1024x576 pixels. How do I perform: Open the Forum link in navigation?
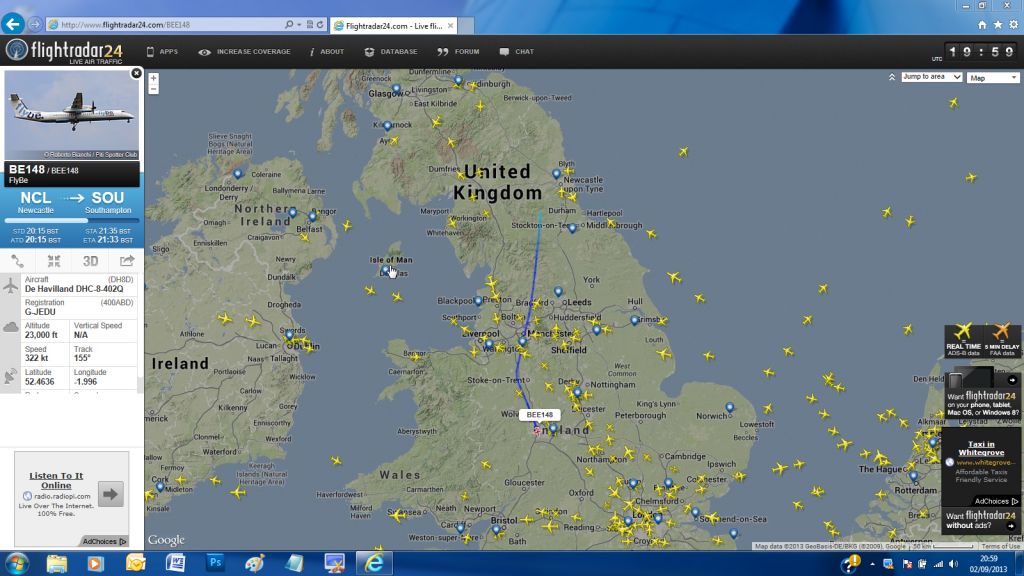click(458, 52)
